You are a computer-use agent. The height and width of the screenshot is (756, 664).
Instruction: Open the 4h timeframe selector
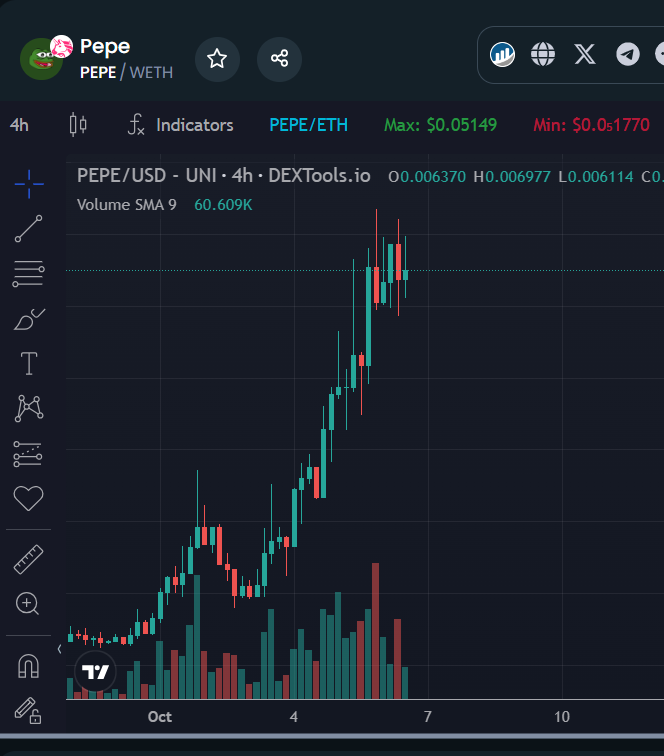coord(19,125)
